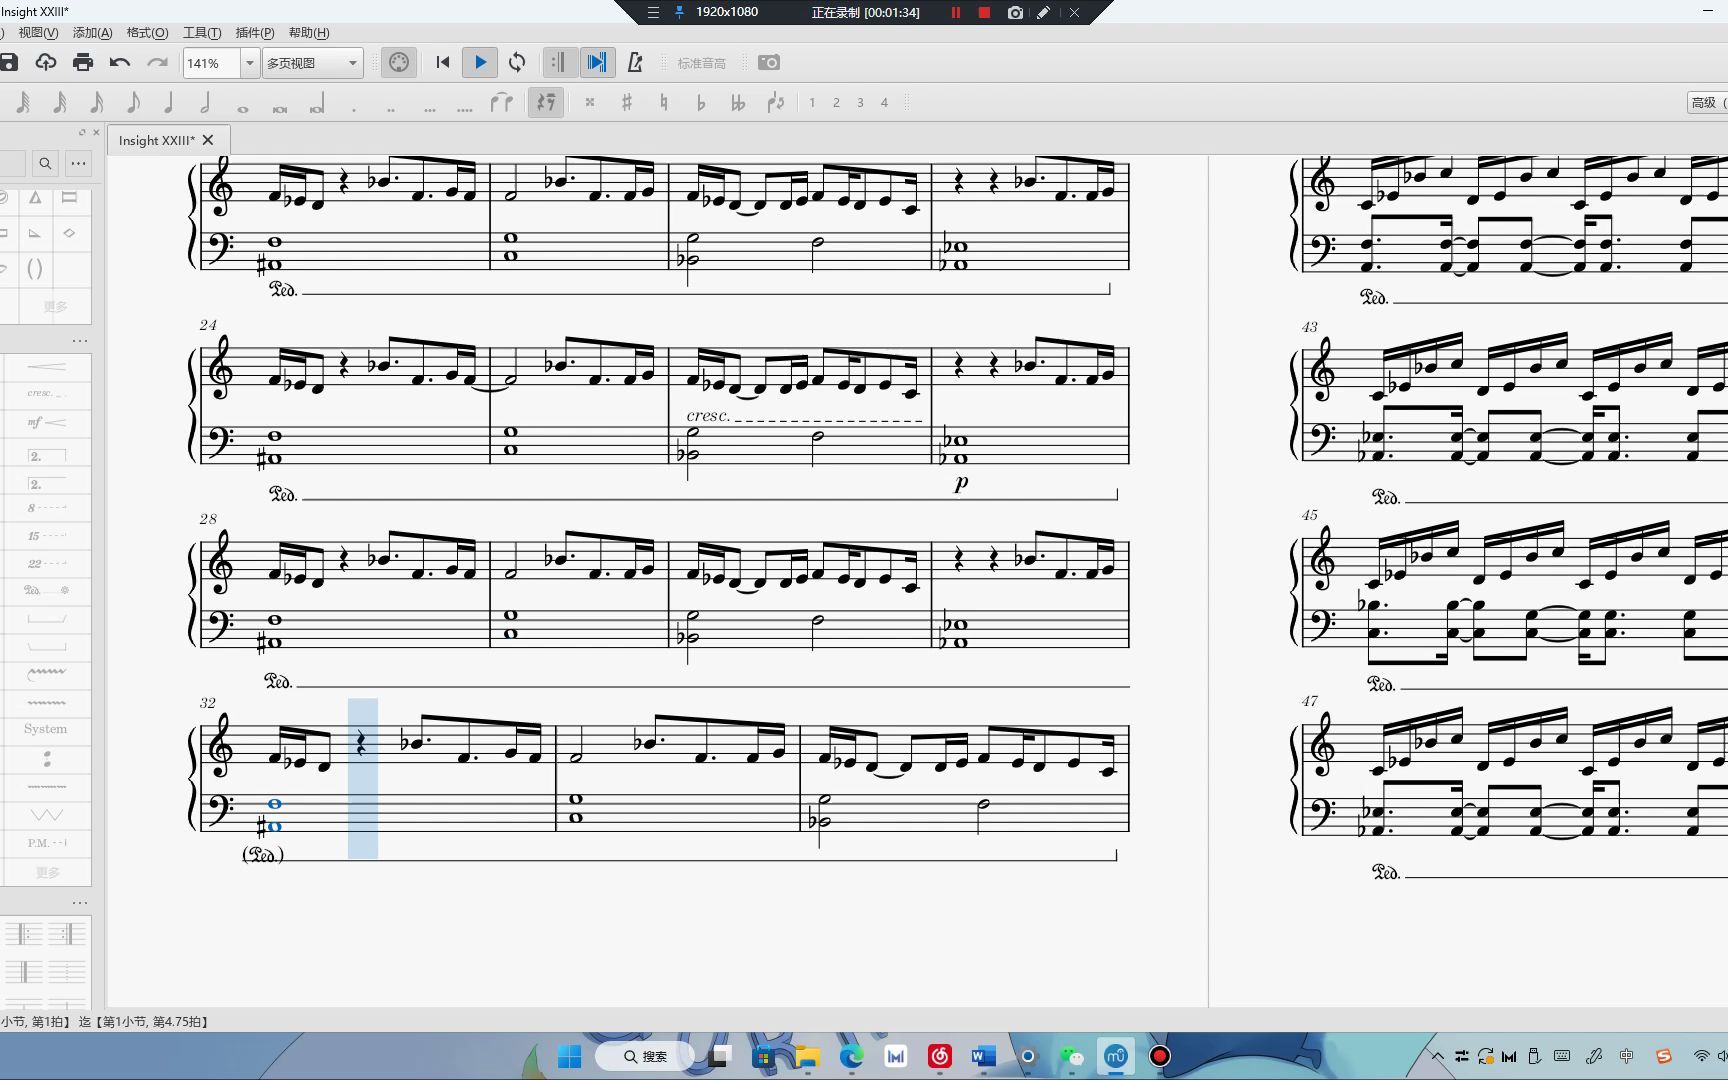Search palettes with the magnifier icon

click(45, 163)
